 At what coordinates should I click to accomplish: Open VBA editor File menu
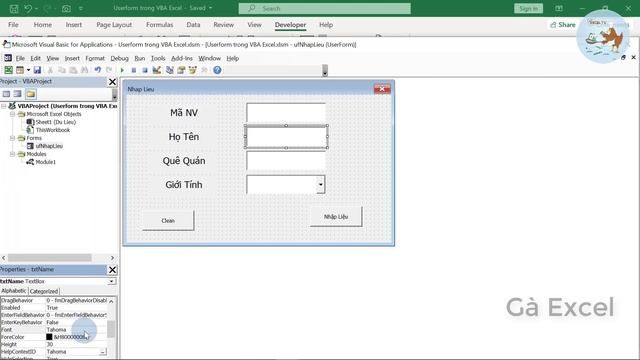point(20,58)
